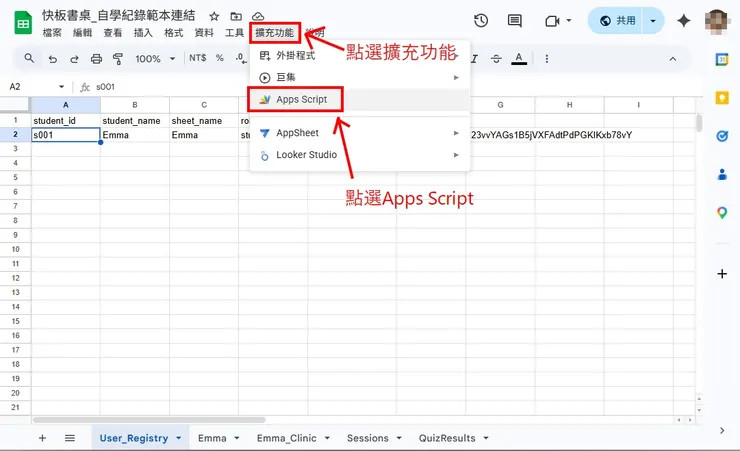The height and width of the screenshot is (451, 740).
Task: Open Google Keep side panel
Action: point(722,98)
